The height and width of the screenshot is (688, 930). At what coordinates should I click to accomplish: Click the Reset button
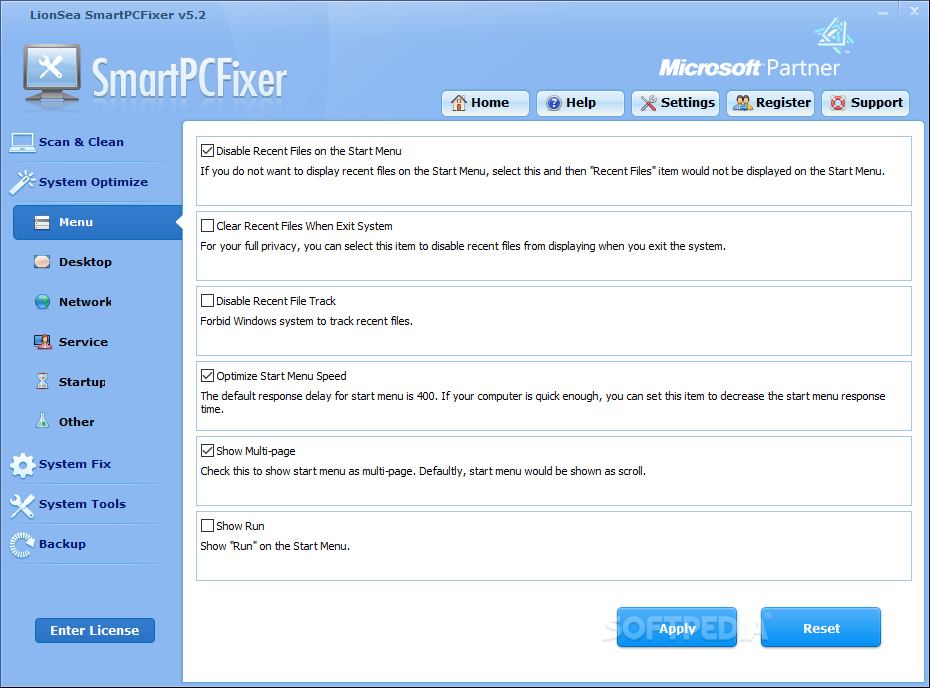pos(821,628)
